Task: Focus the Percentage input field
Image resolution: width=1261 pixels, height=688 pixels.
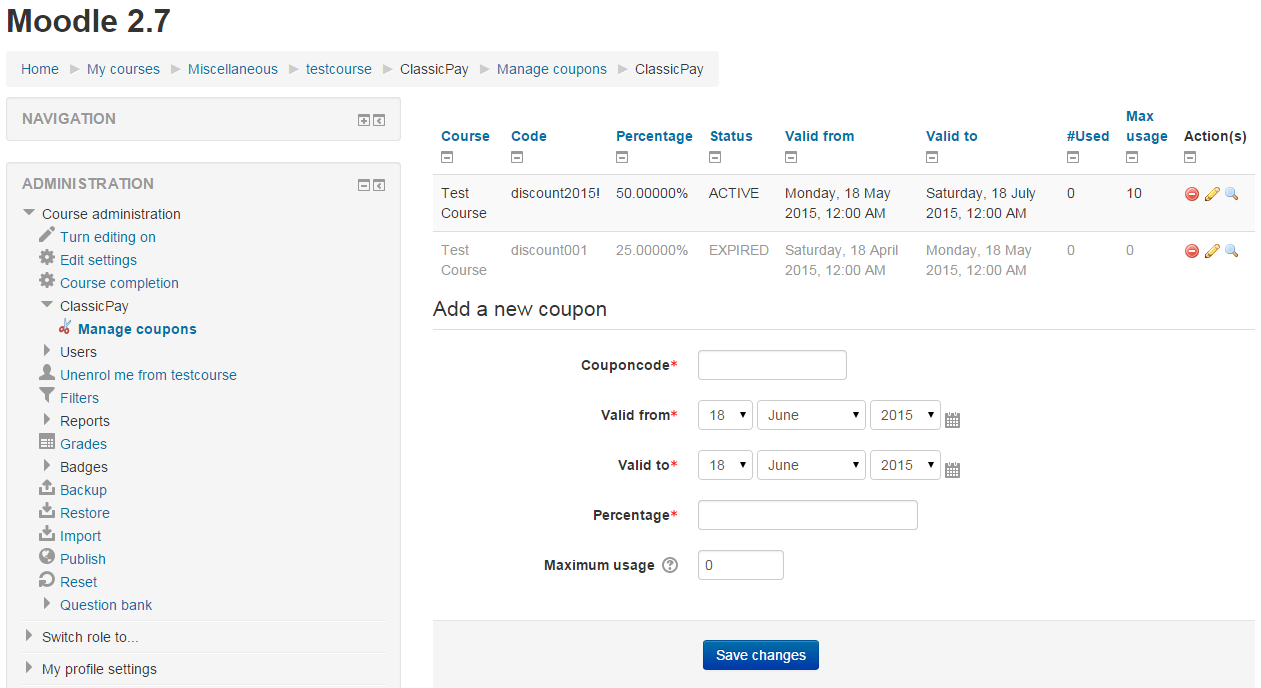Action: pos(808,515)
